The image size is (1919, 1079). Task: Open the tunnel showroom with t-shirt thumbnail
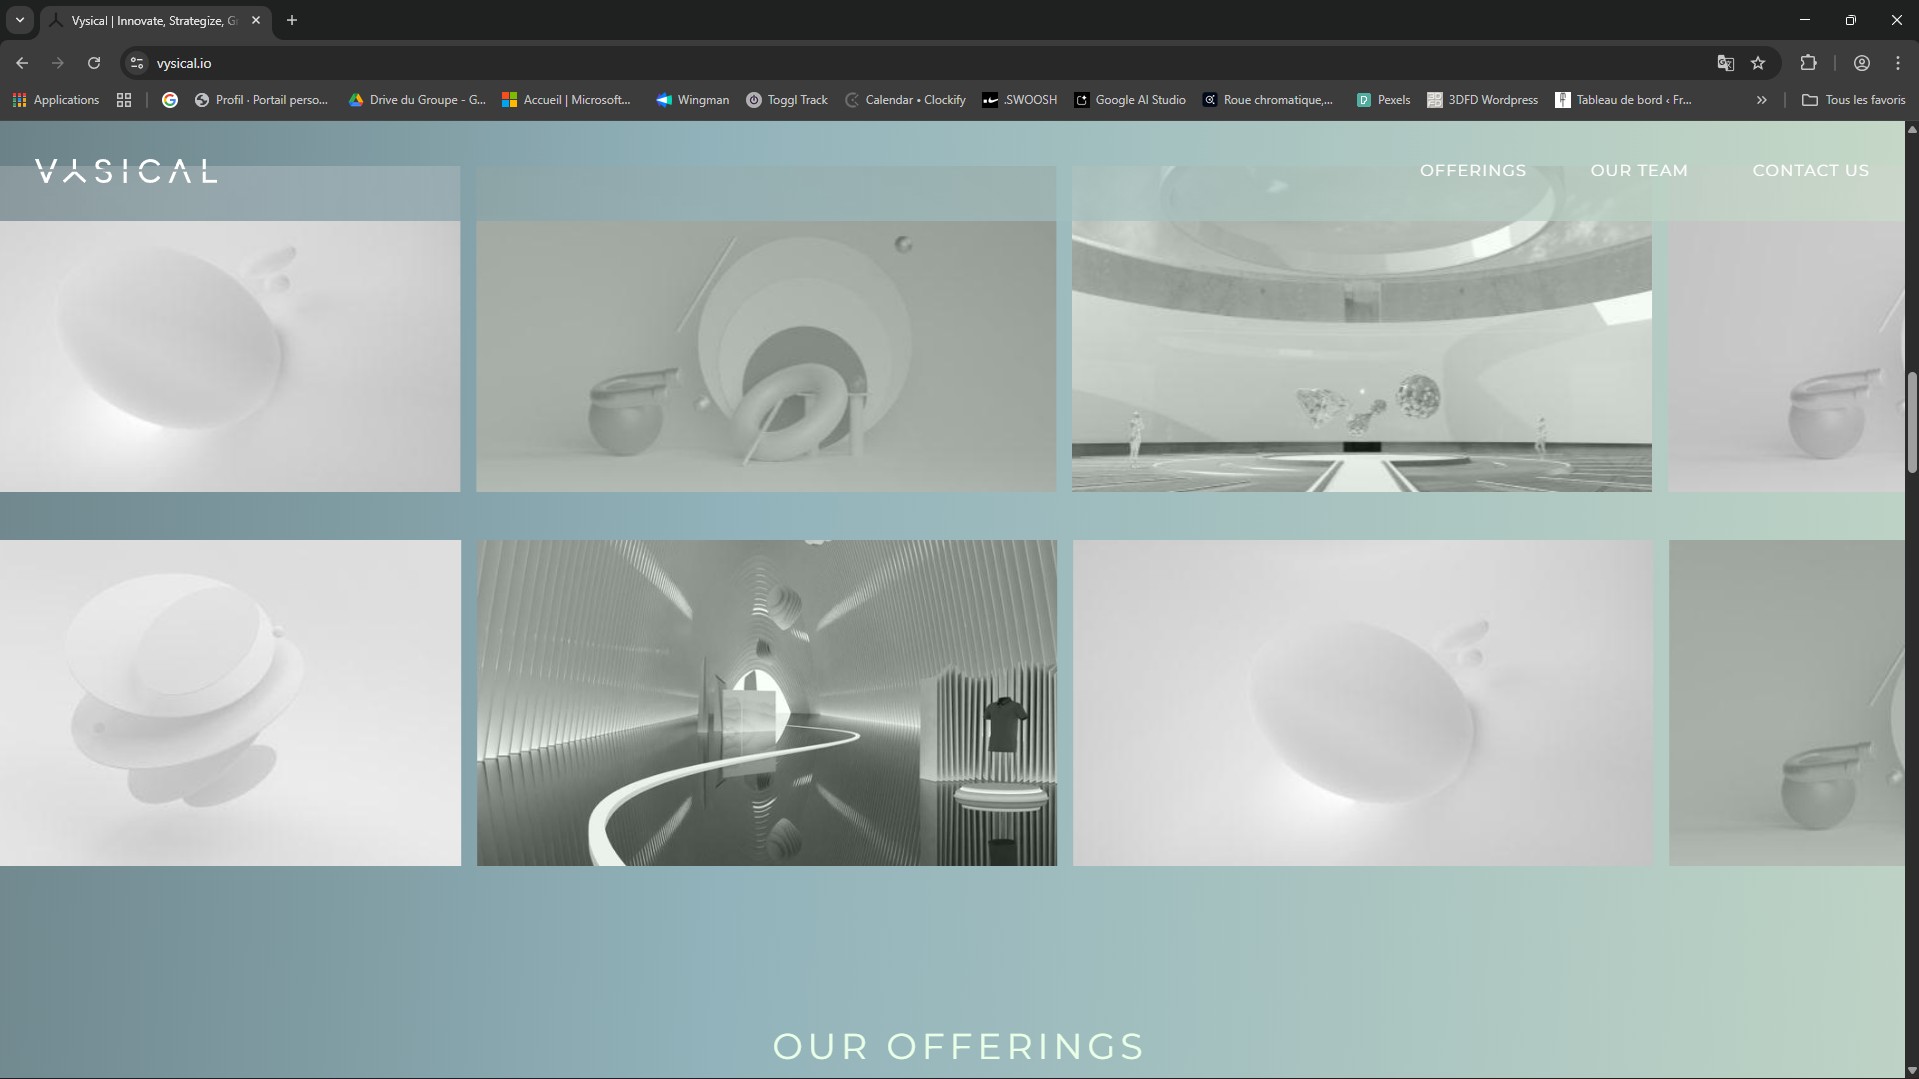(766, 702)
